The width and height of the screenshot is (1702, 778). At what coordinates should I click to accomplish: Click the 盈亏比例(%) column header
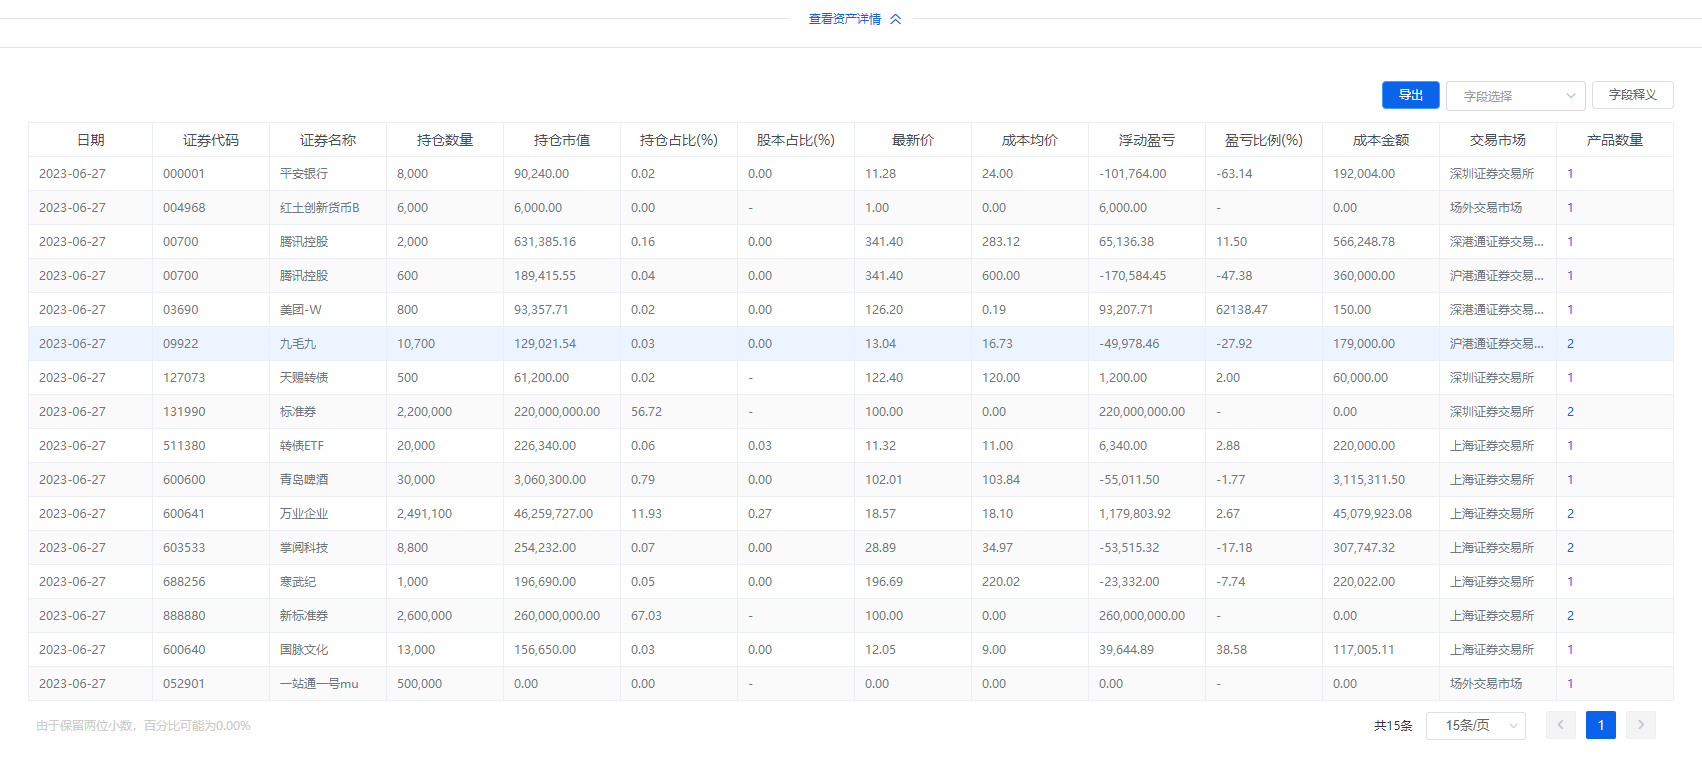1263,140
